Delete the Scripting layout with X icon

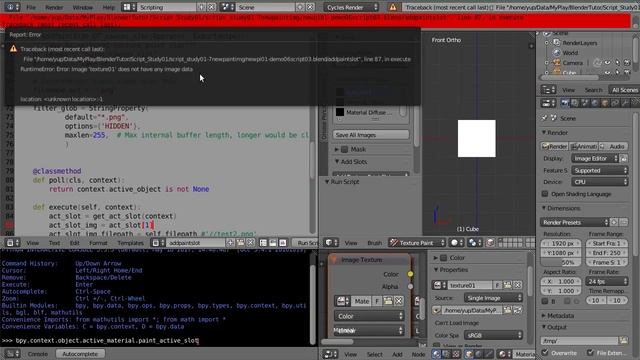(211, 7)
